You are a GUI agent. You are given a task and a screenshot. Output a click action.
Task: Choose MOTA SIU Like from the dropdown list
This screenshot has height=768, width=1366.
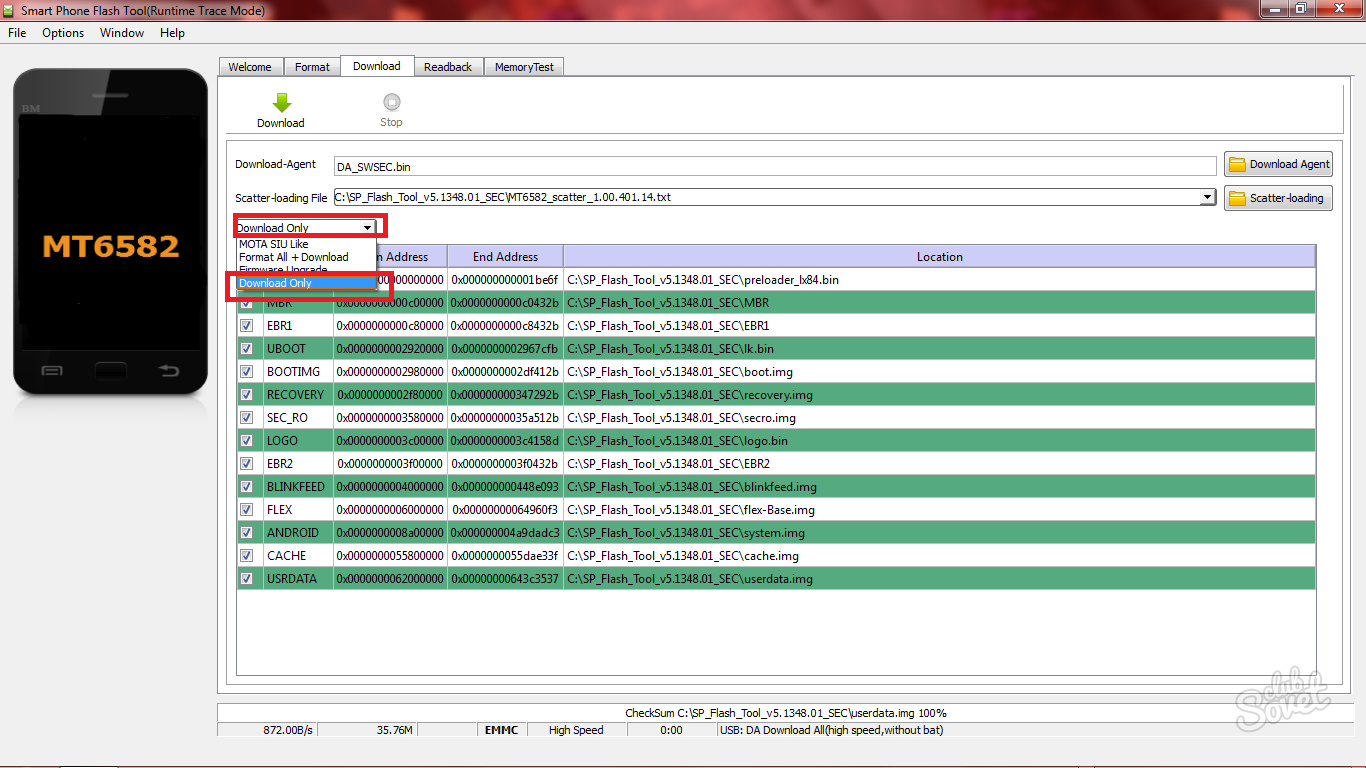pos(274,244)
